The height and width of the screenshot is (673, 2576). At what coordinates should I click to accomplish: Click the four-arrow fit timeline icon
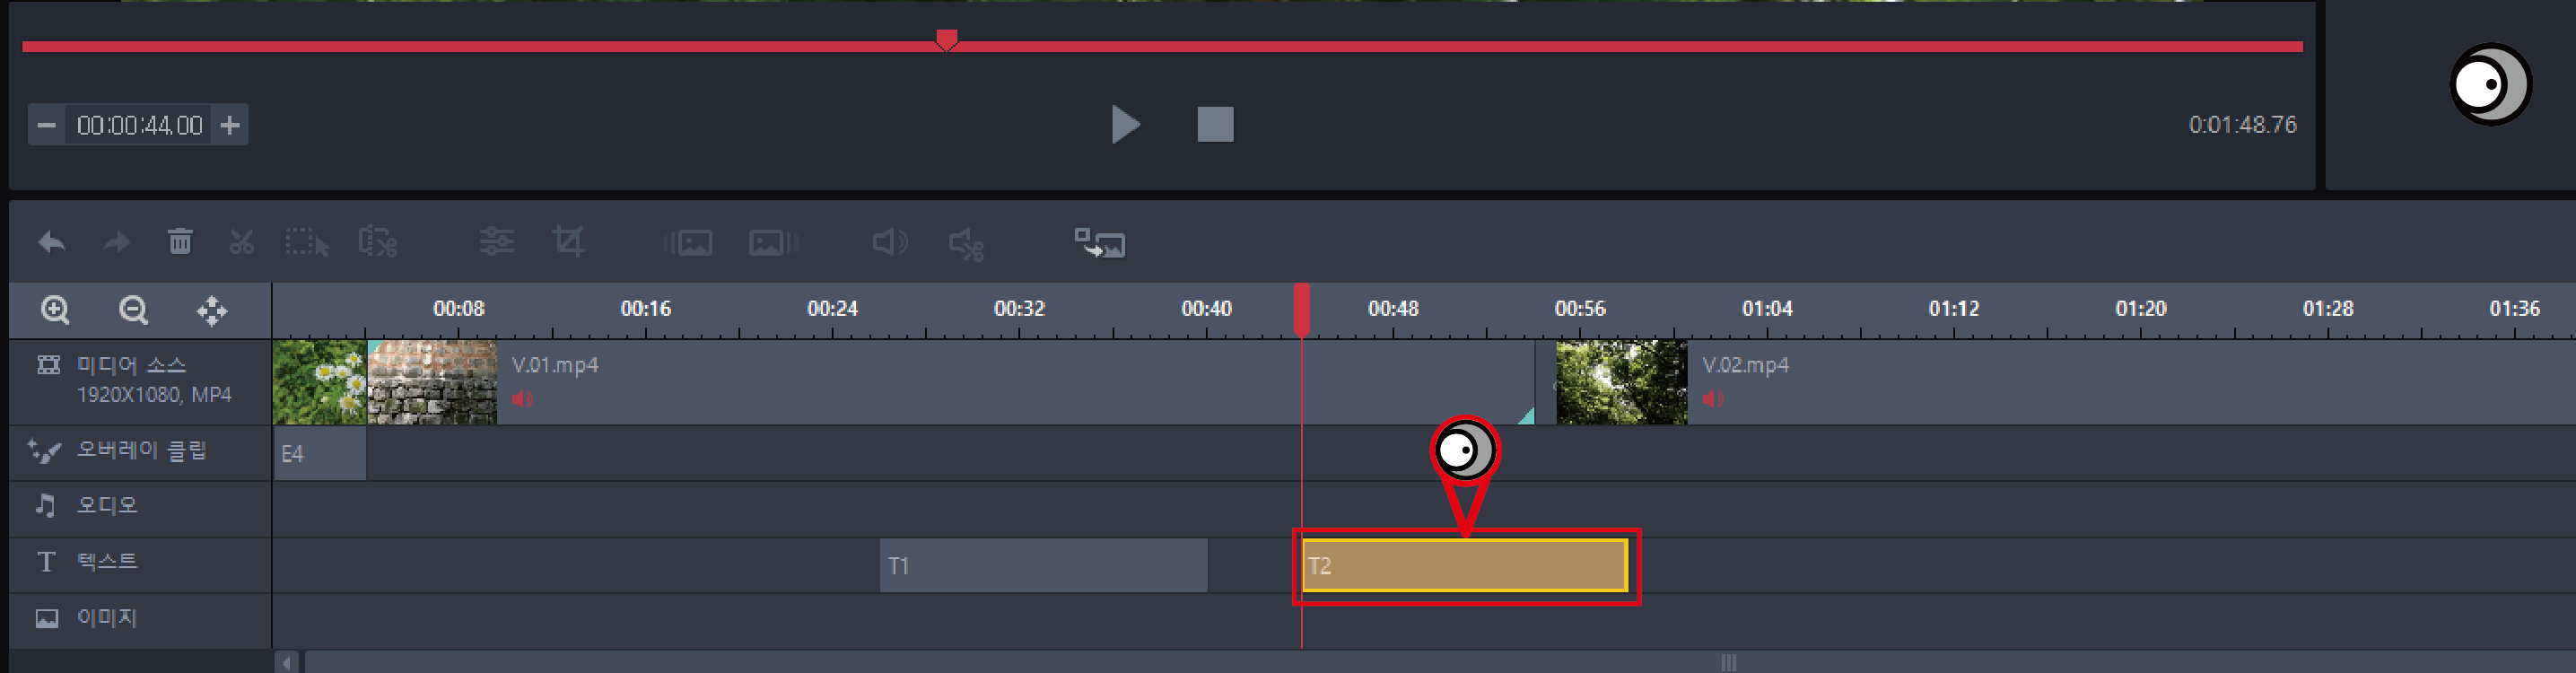[211, 311]
